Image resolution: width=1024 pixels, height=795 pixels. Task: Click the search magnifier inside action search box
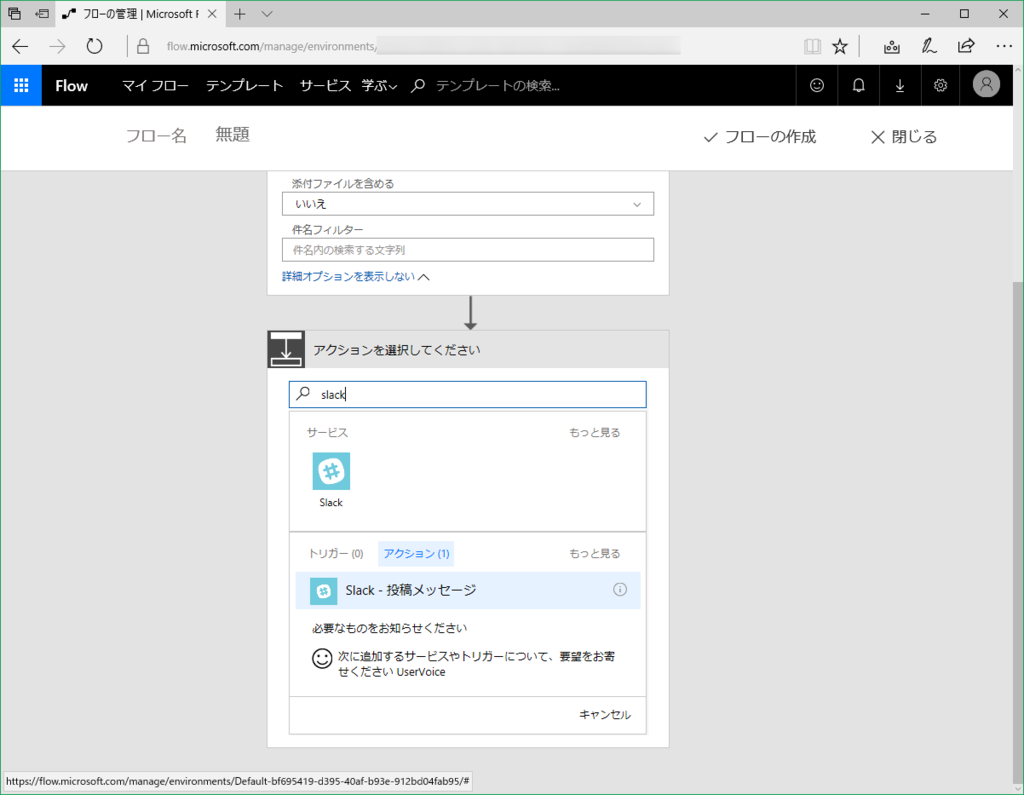coord(303,394)
